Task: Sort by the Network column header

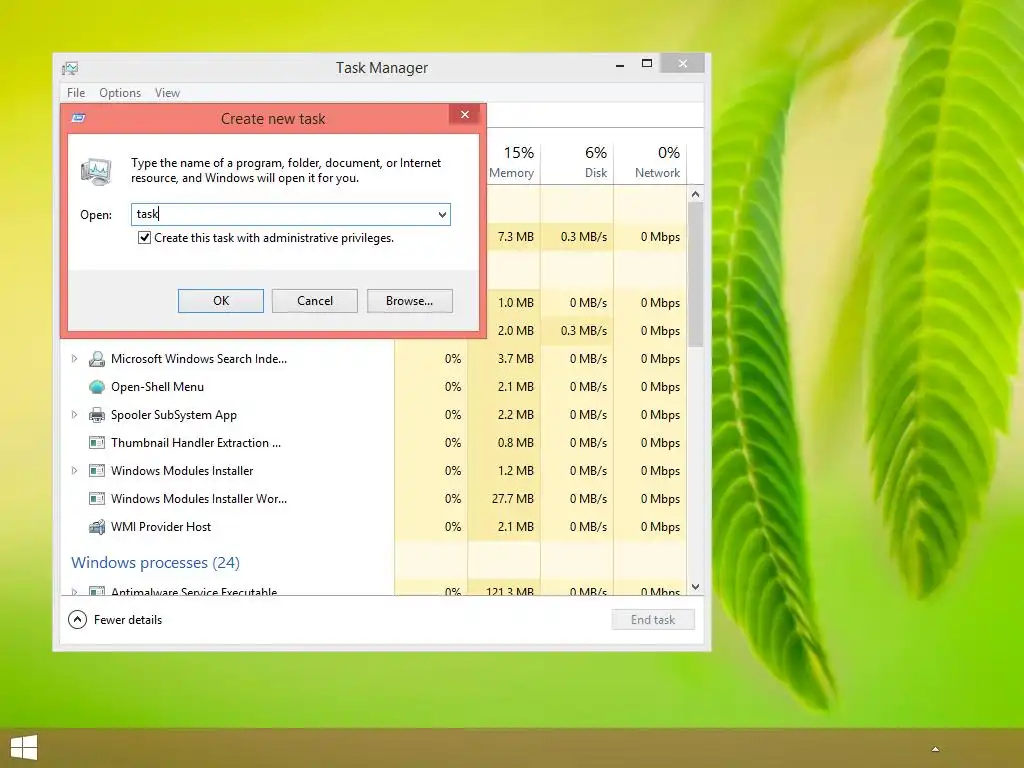Action: [x=650, y=162]
